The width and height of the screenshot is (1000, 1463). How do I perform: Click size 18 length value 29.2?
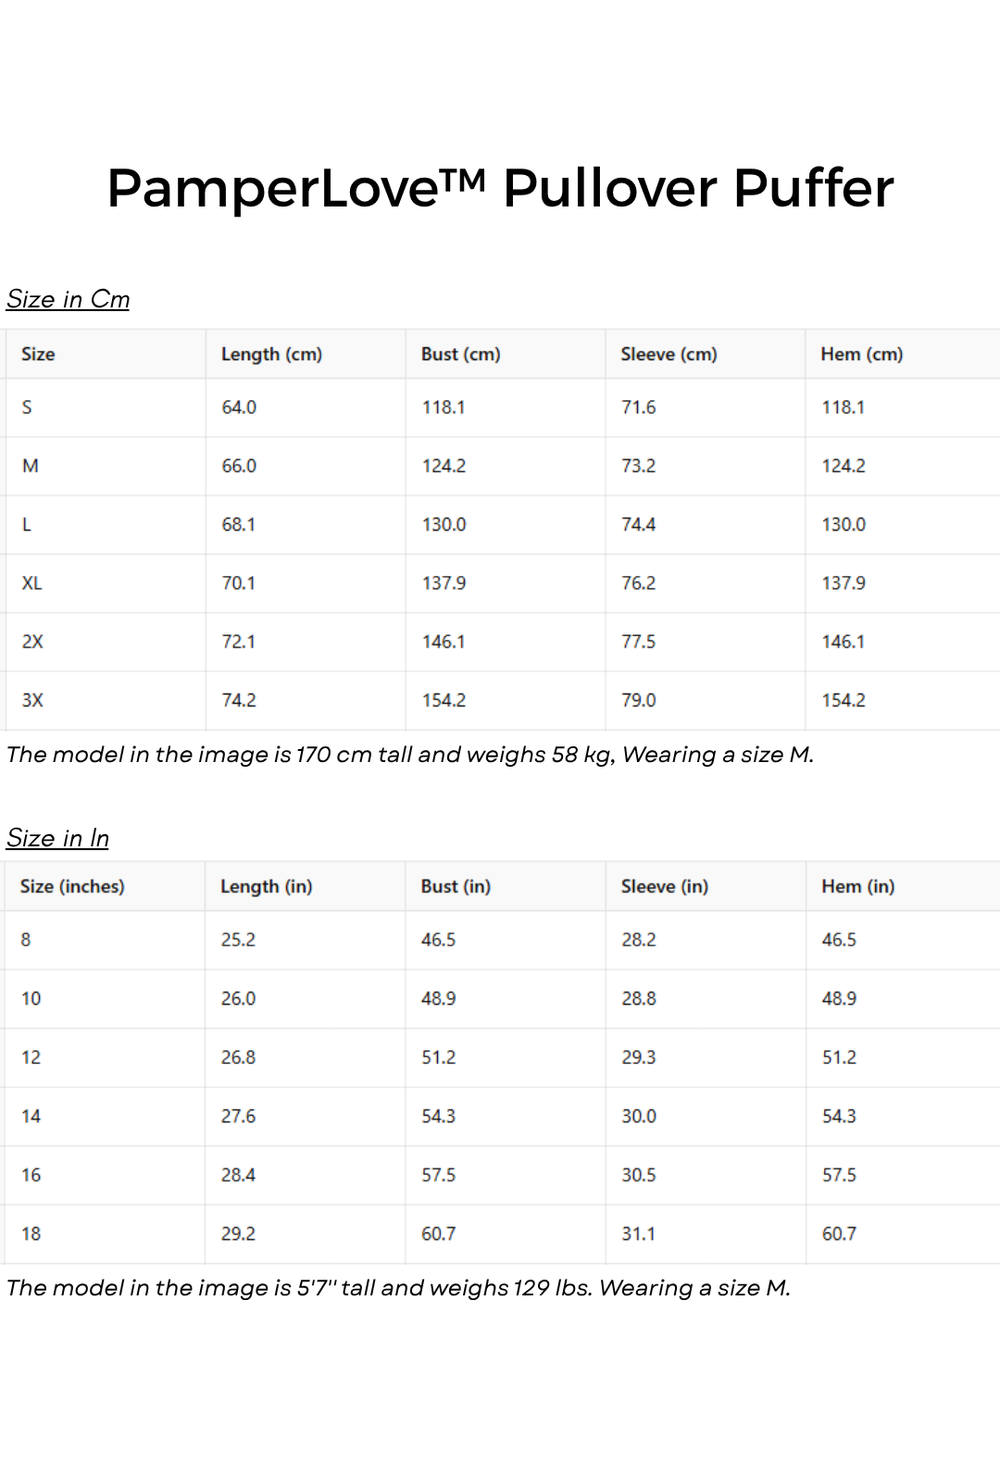238,1234
